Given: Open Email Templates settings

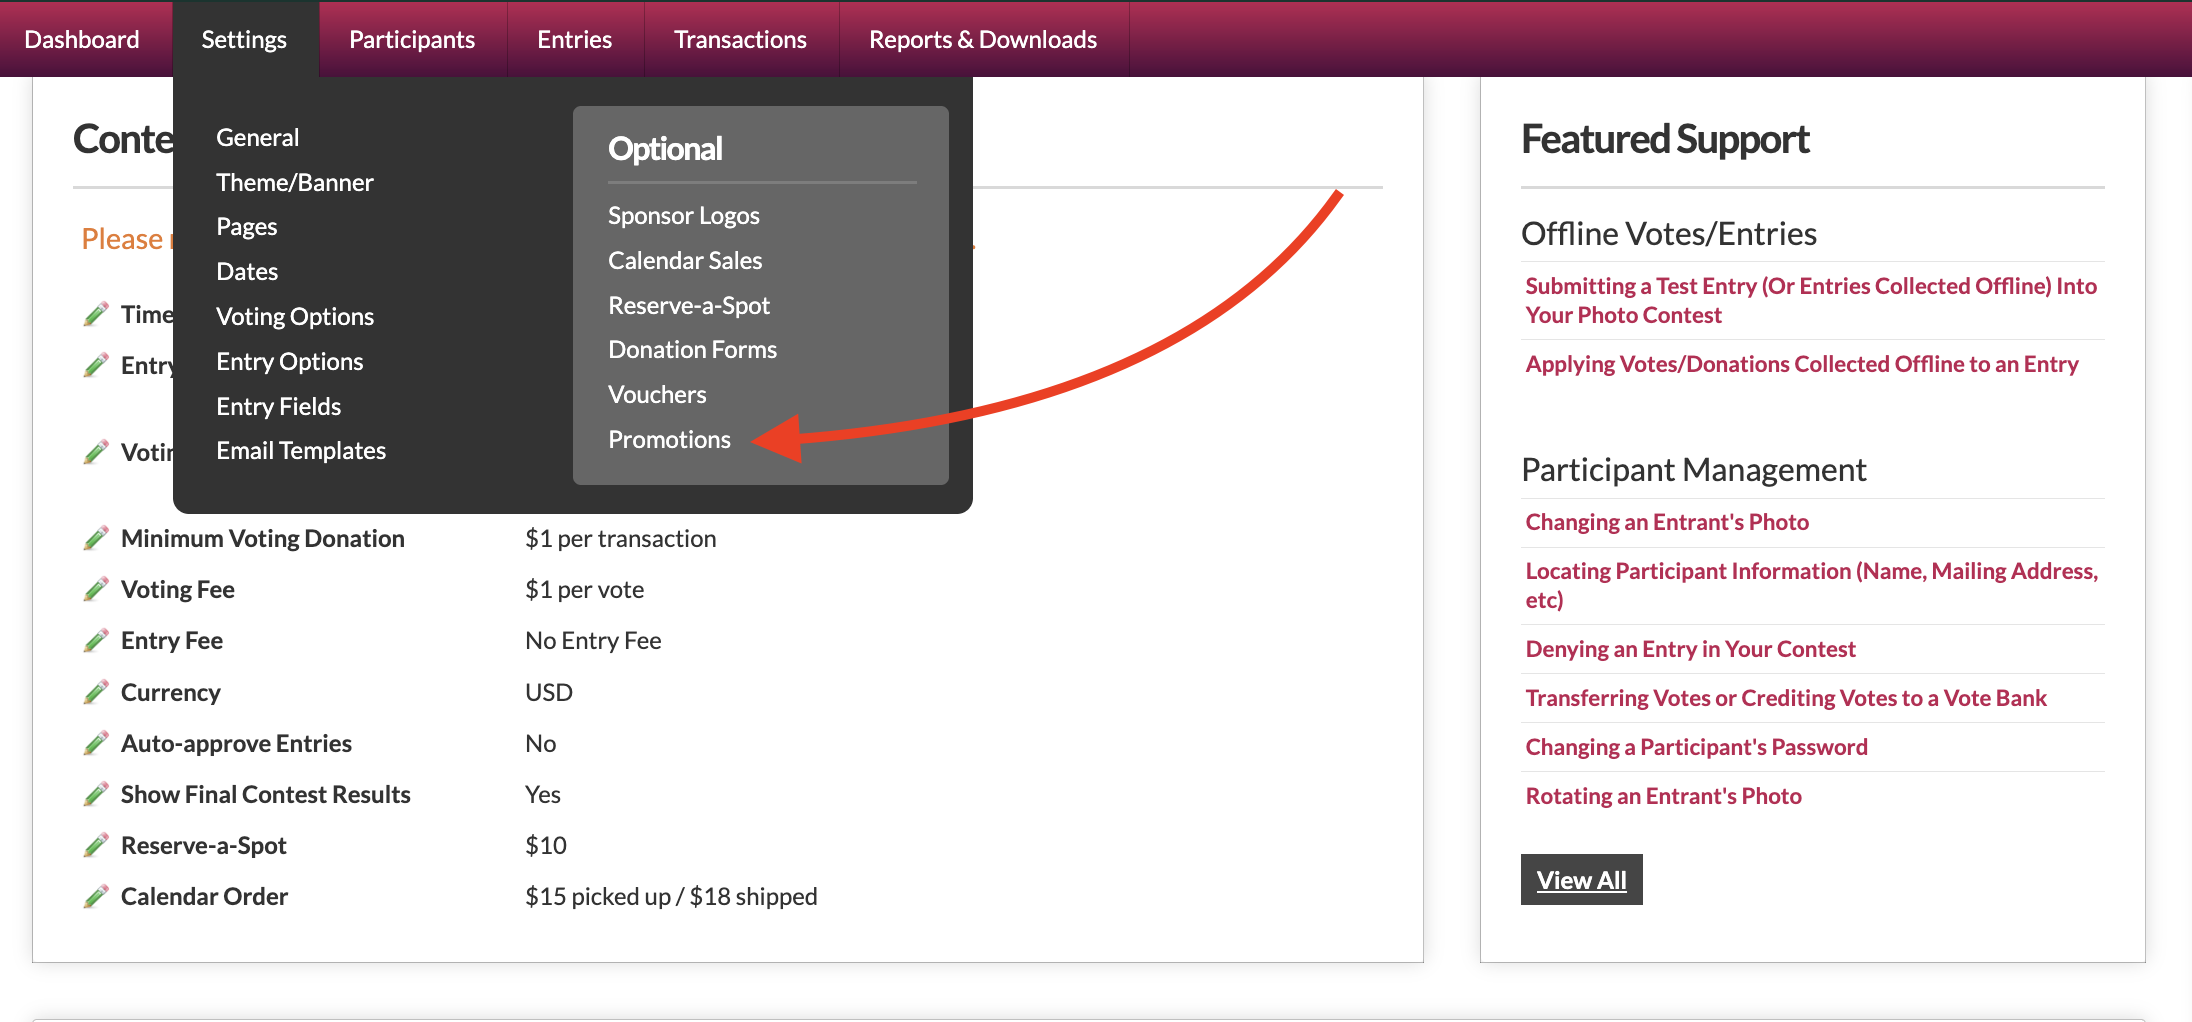Looking at the screenshot, I should click(x=301, y=451).
